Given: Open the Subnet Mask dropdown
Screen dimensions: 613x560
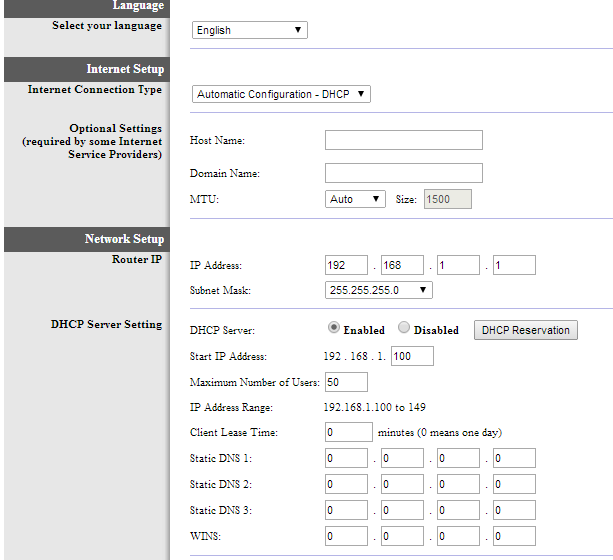Looking at the screenshot, I should click(378, 290).
